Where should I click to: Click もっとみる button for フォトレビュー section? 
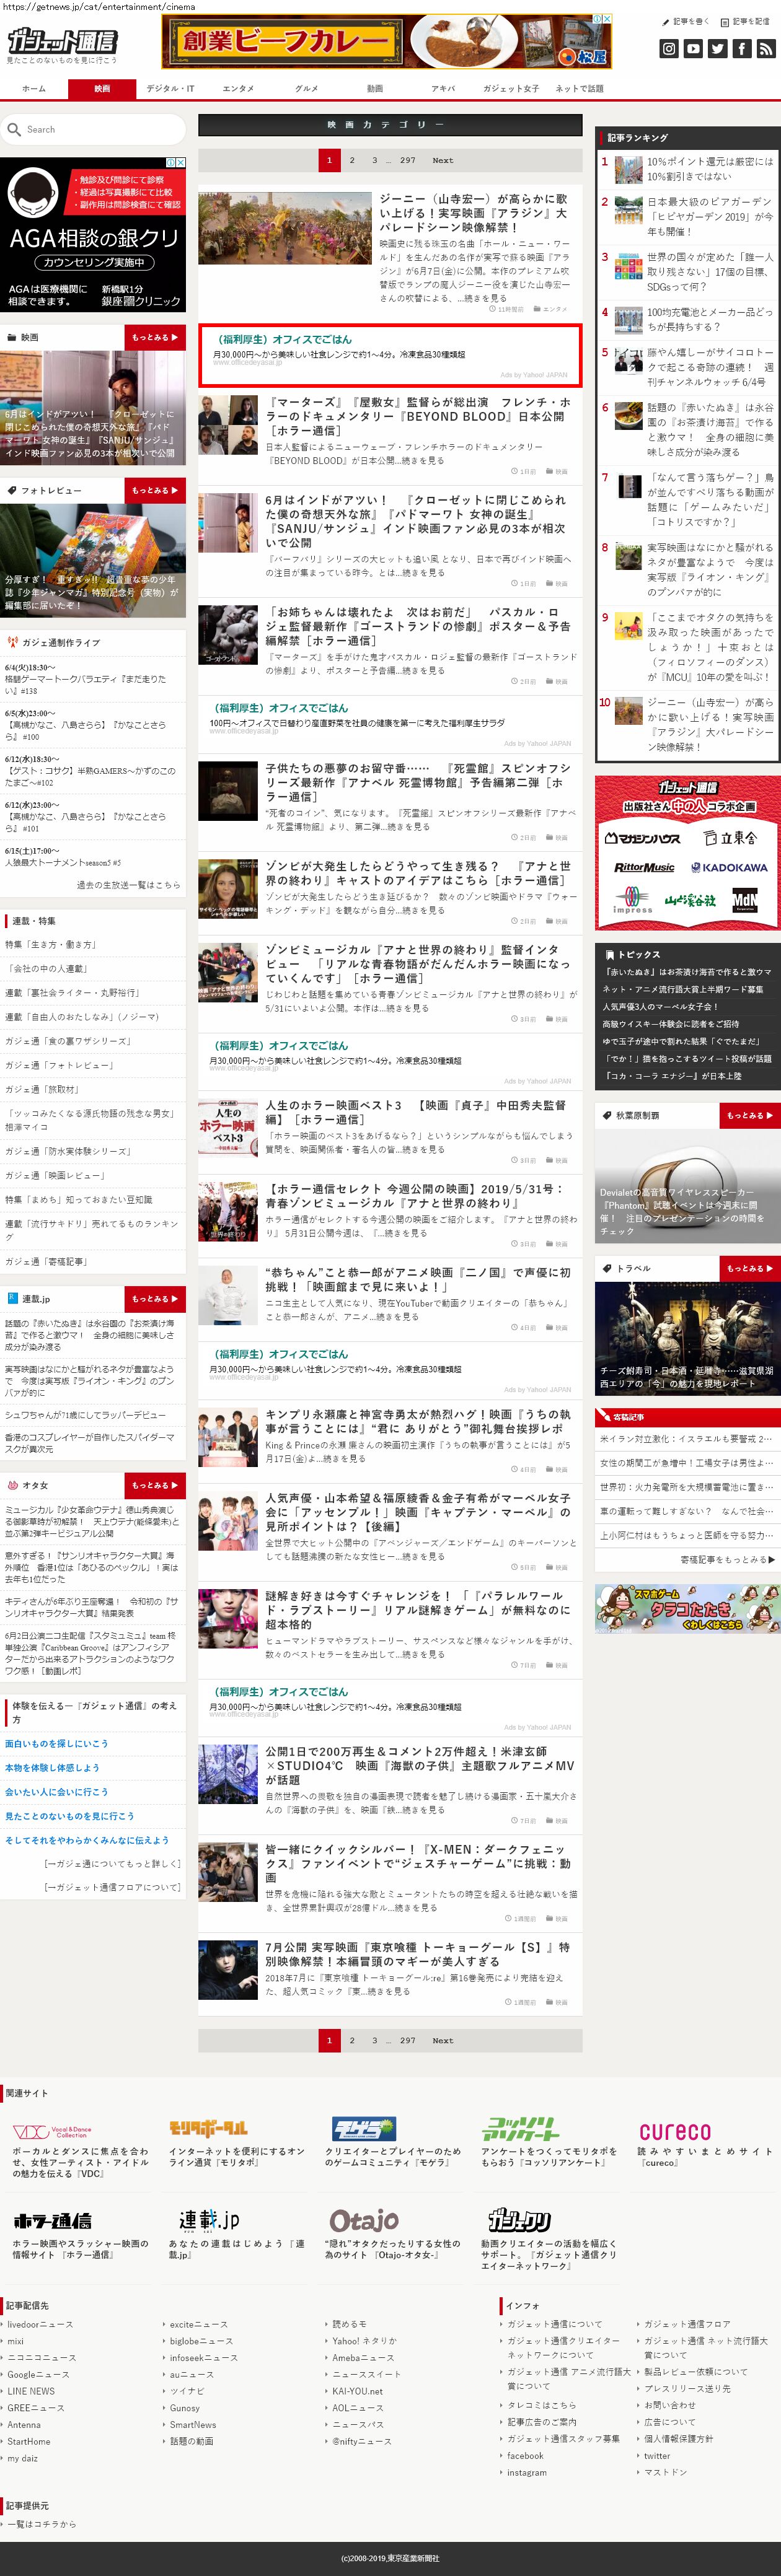155,491
